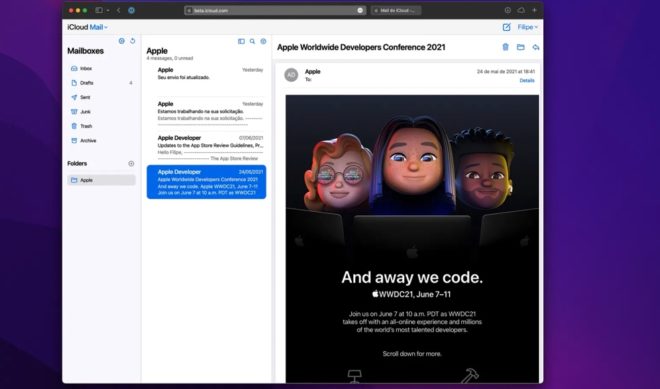Show Safari sidebar
Screen dimensions: 660x389
[99, 10]
